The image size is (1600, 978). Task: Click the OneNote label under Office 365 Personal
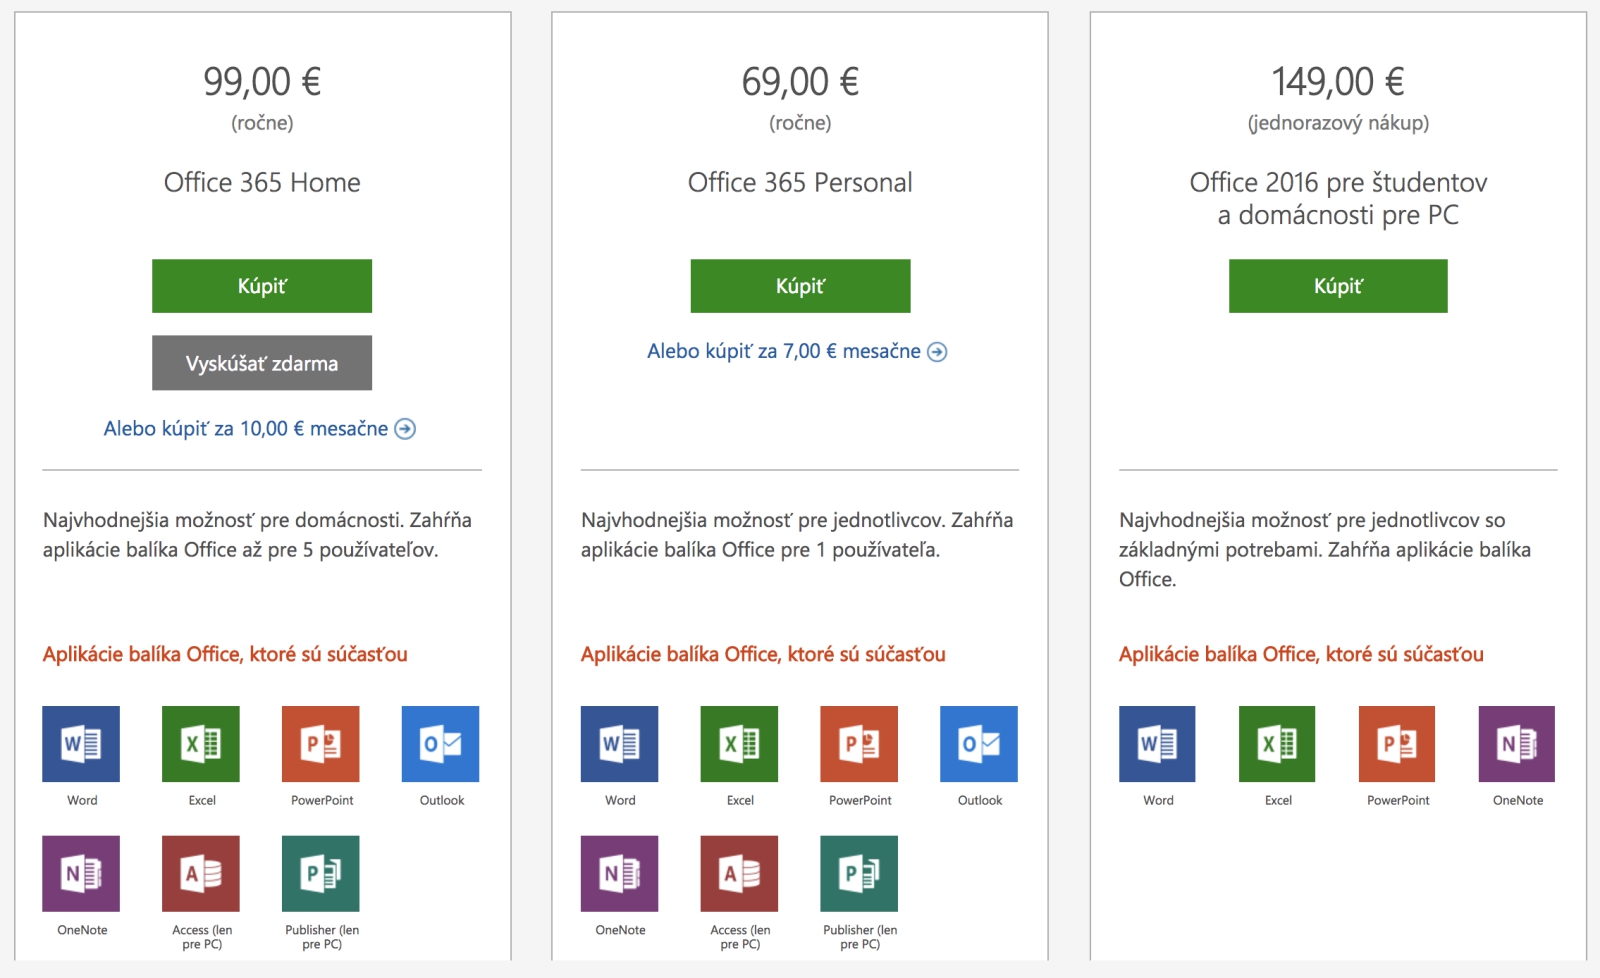coord(620,931)
